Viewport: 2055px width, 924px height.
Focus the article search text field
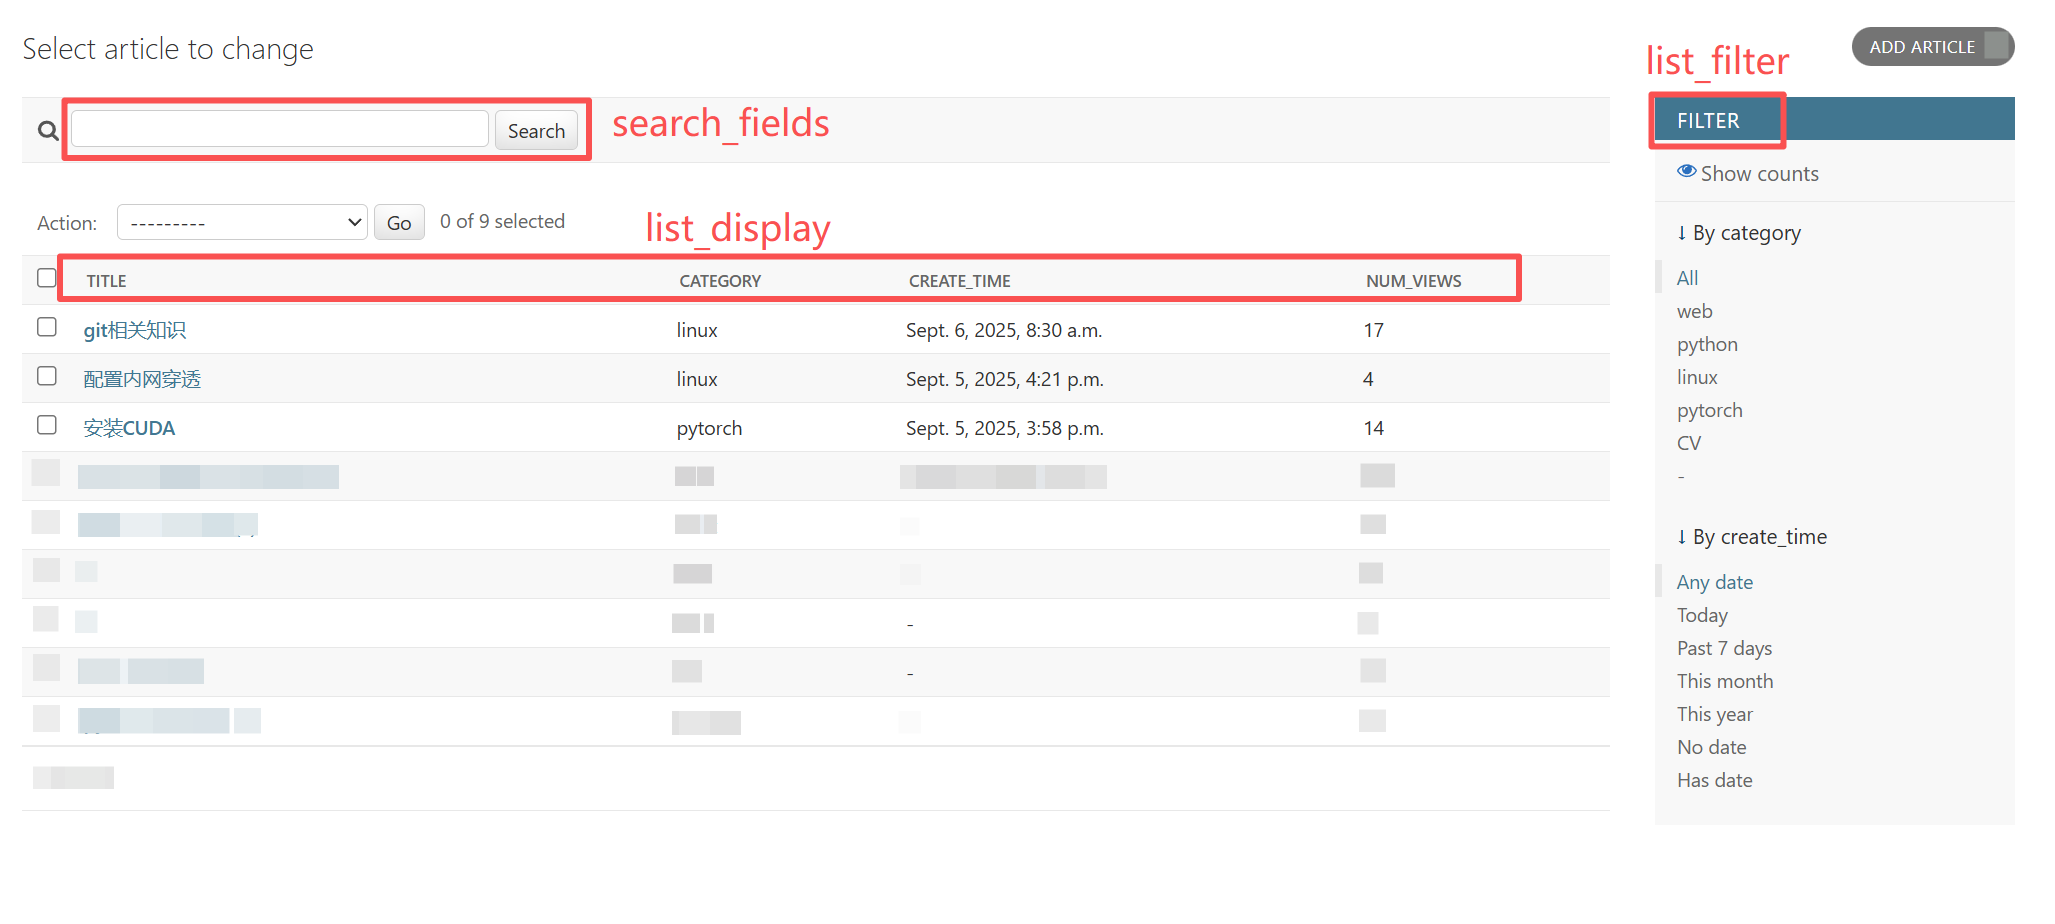tap(280, 129)
